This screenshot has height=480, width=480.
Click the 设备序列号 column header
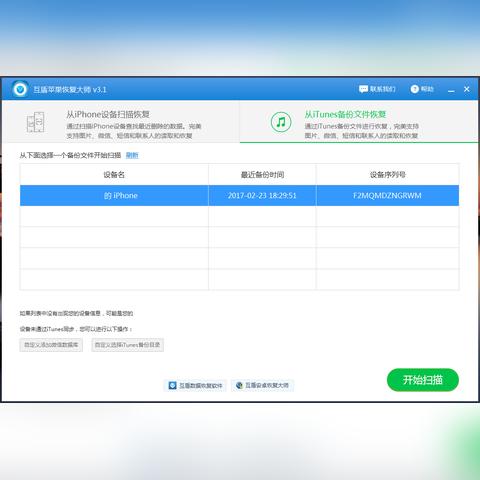pos(387,174)
